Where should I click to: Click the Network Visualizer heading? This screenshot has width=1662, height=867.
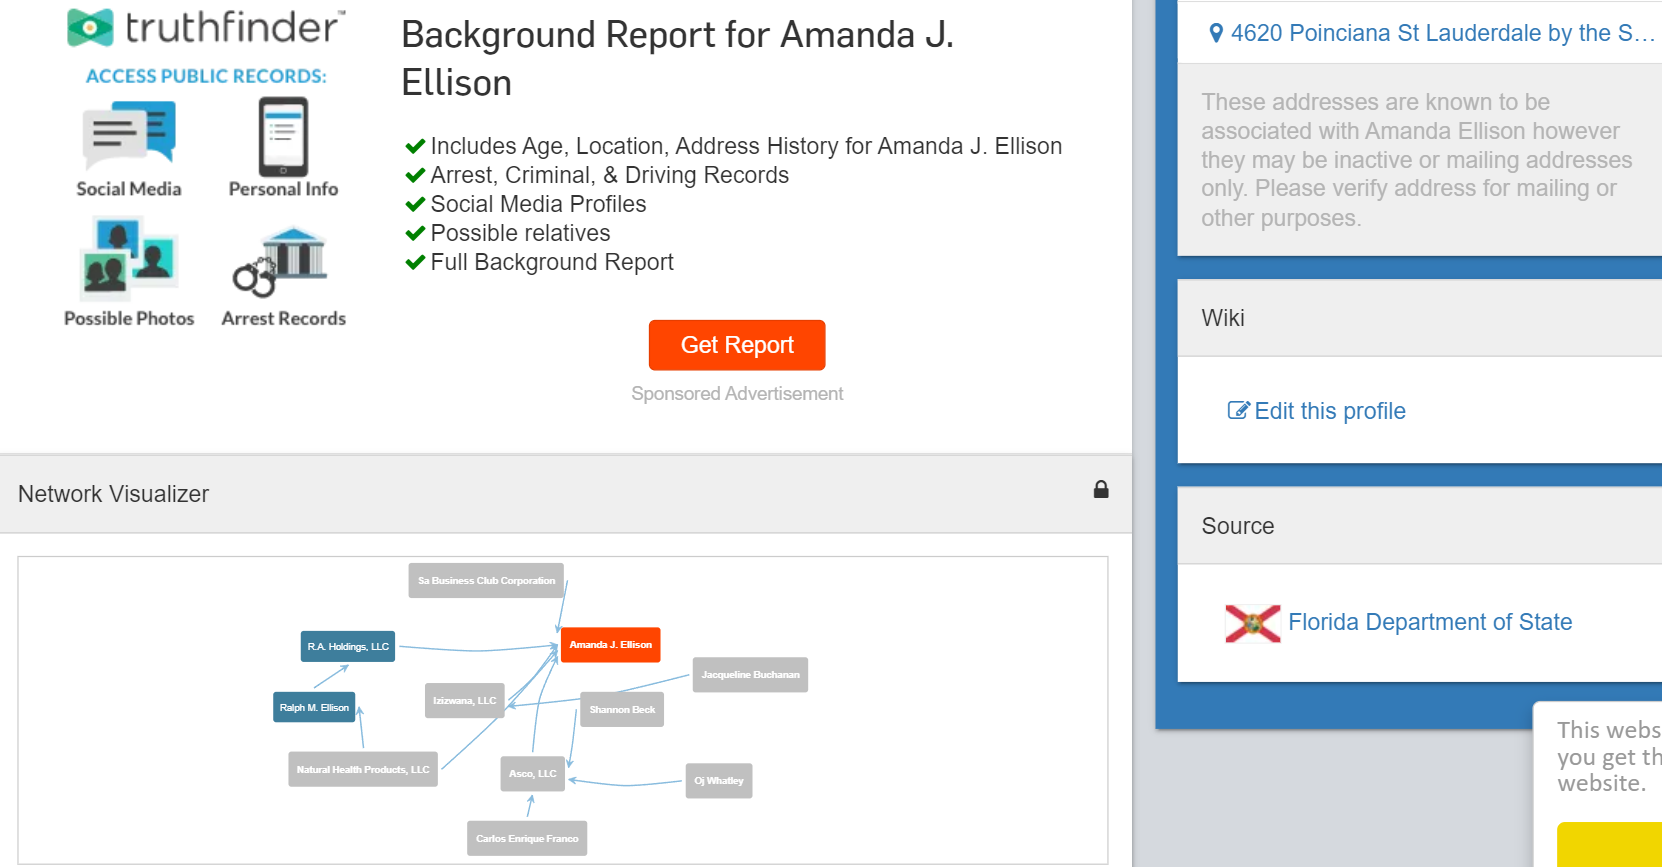click(x=114, y=494)
